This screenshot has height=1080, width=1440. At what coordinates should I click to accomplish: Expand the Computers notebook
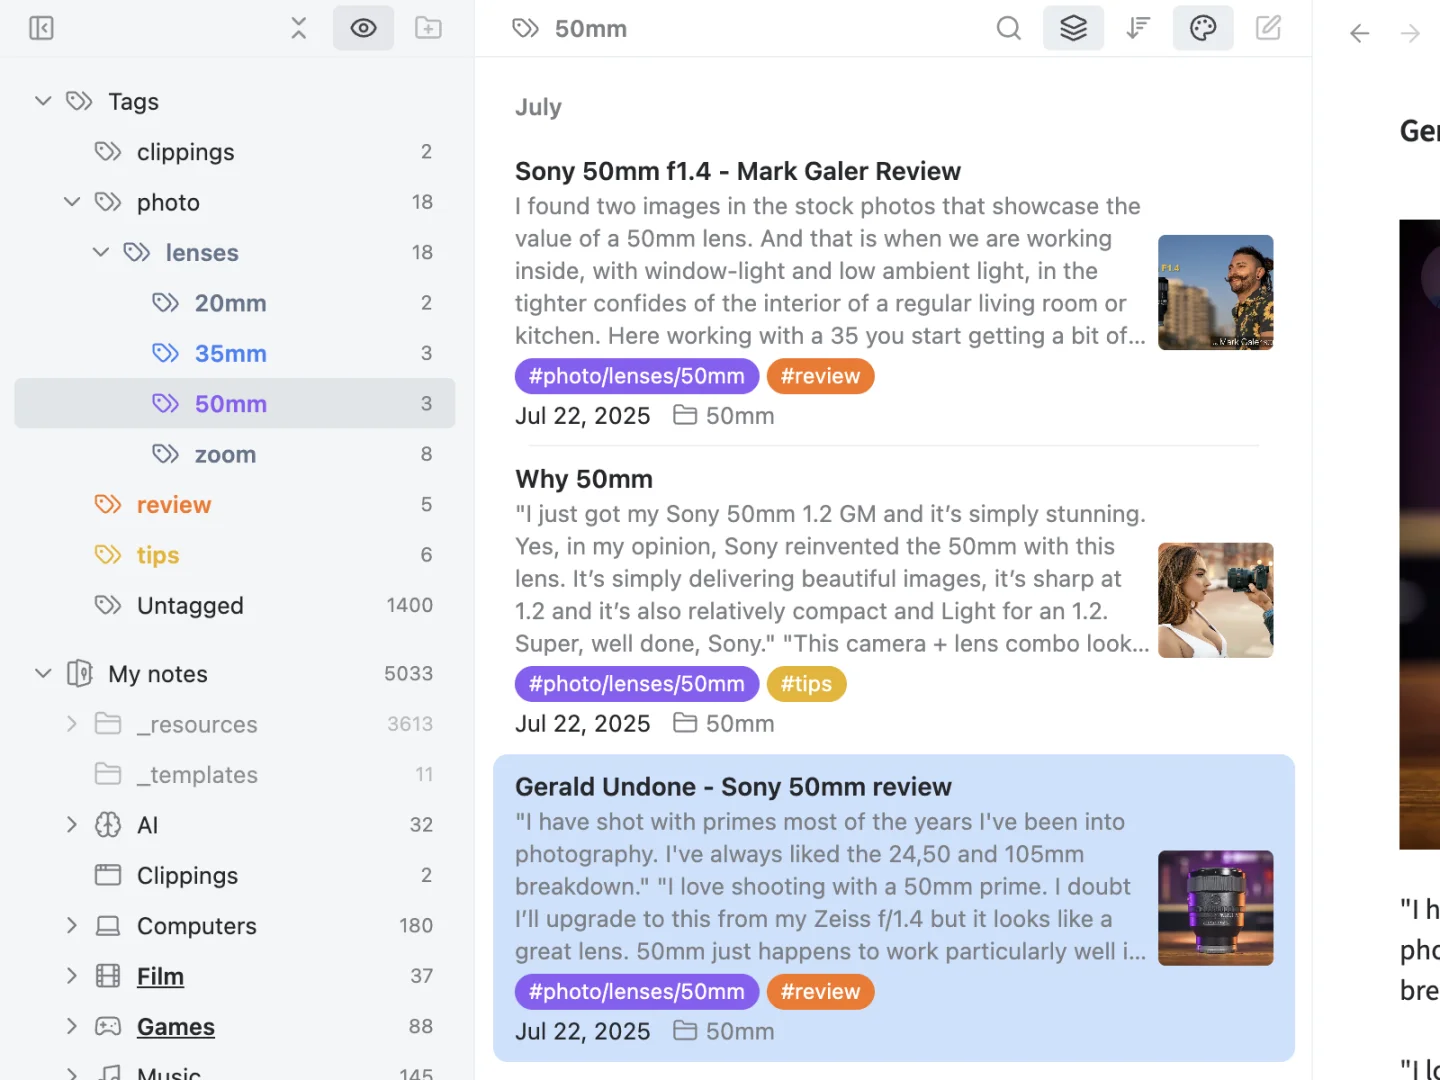tap(72, 925)
